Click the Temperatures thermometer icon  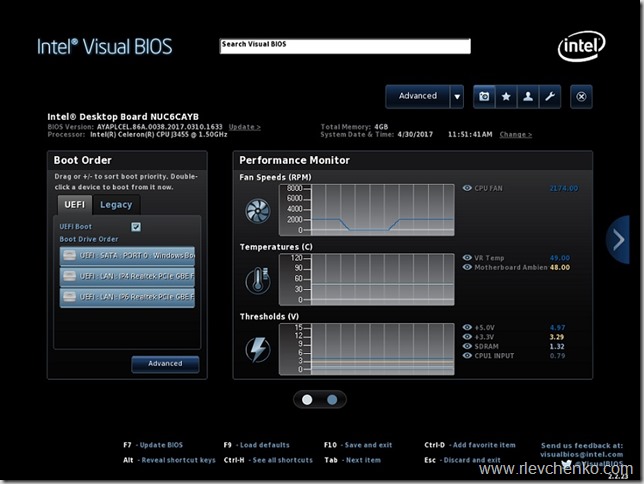[258, 280]
